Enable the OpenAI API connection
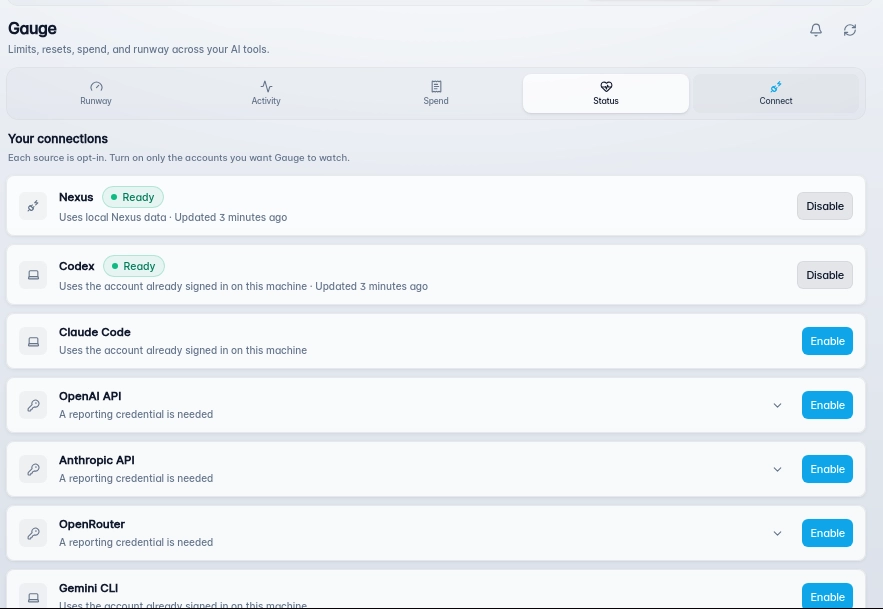The height and width of the screenshot is (609, 883). click(827, 405)
